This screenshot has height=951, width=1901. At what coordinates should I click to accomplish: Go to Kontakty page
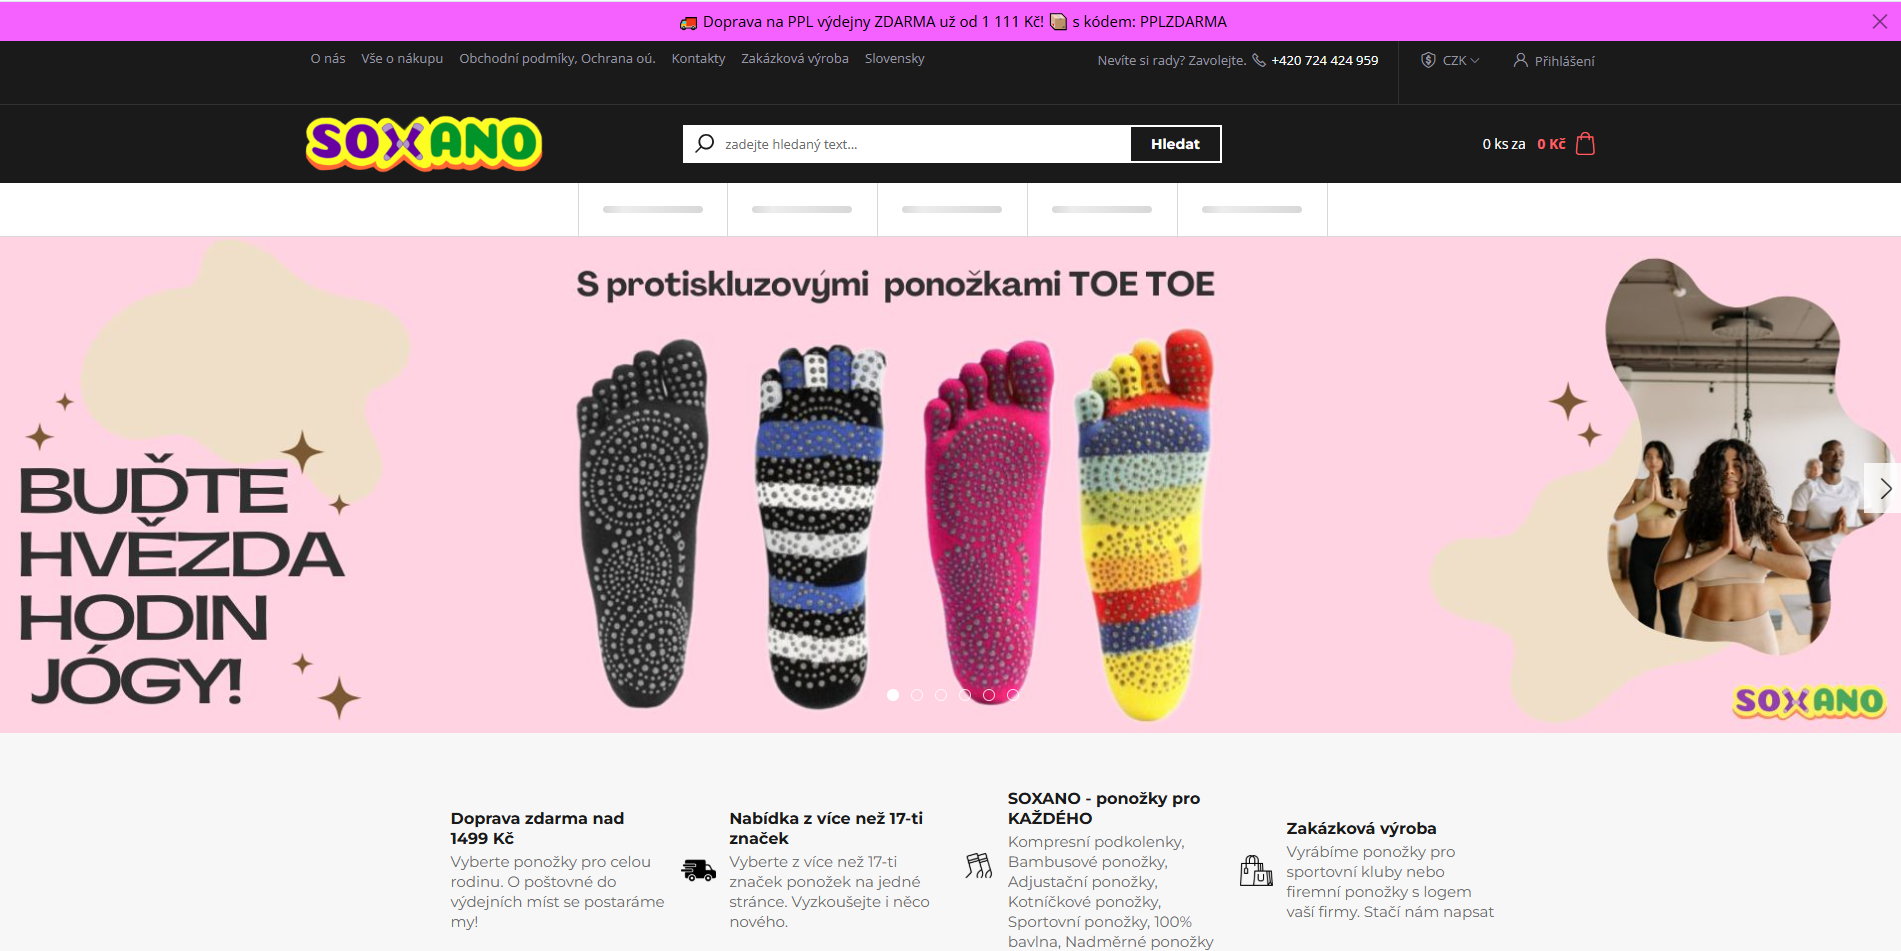[698, 58]
